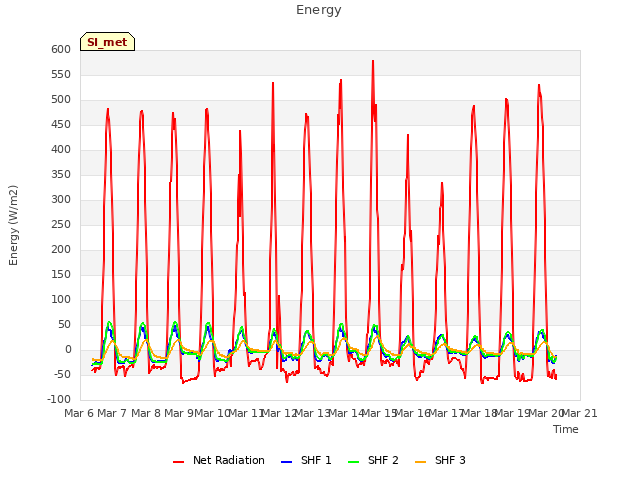Click the Mar 8 x-axis tick label

pyautogui.click(x=146, y=413)
